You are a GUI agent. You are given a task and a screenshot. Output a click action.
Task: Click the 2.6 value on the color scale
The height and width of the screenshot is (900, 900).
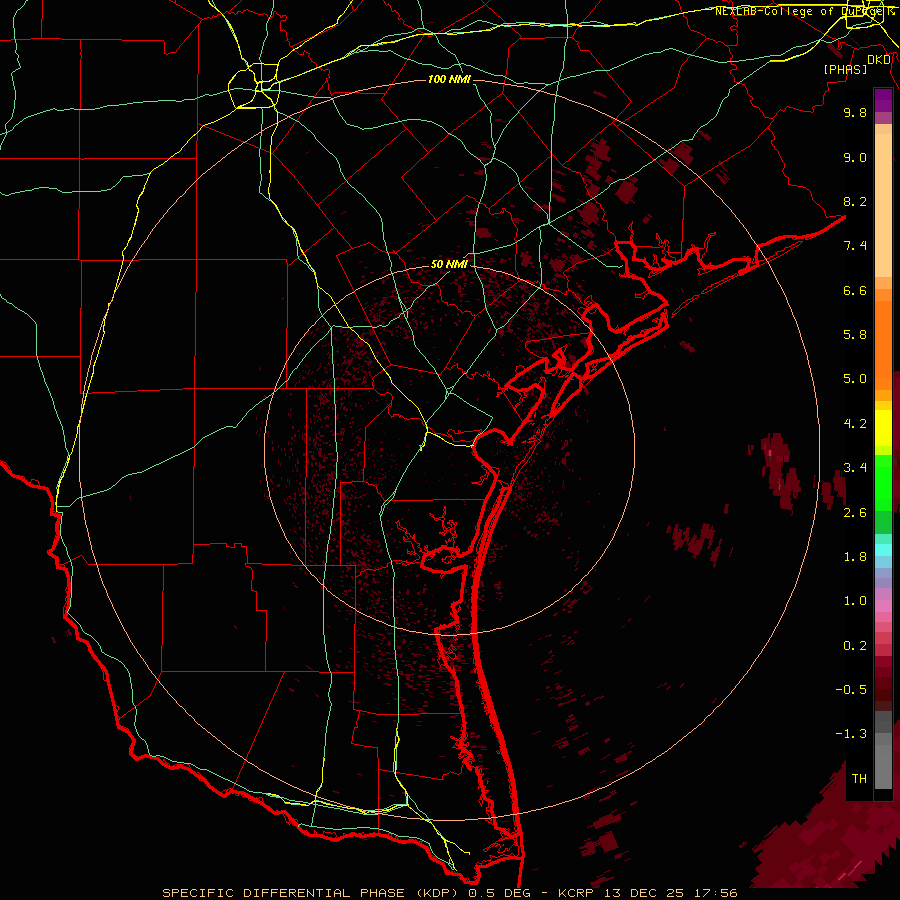tap(855, 513)
